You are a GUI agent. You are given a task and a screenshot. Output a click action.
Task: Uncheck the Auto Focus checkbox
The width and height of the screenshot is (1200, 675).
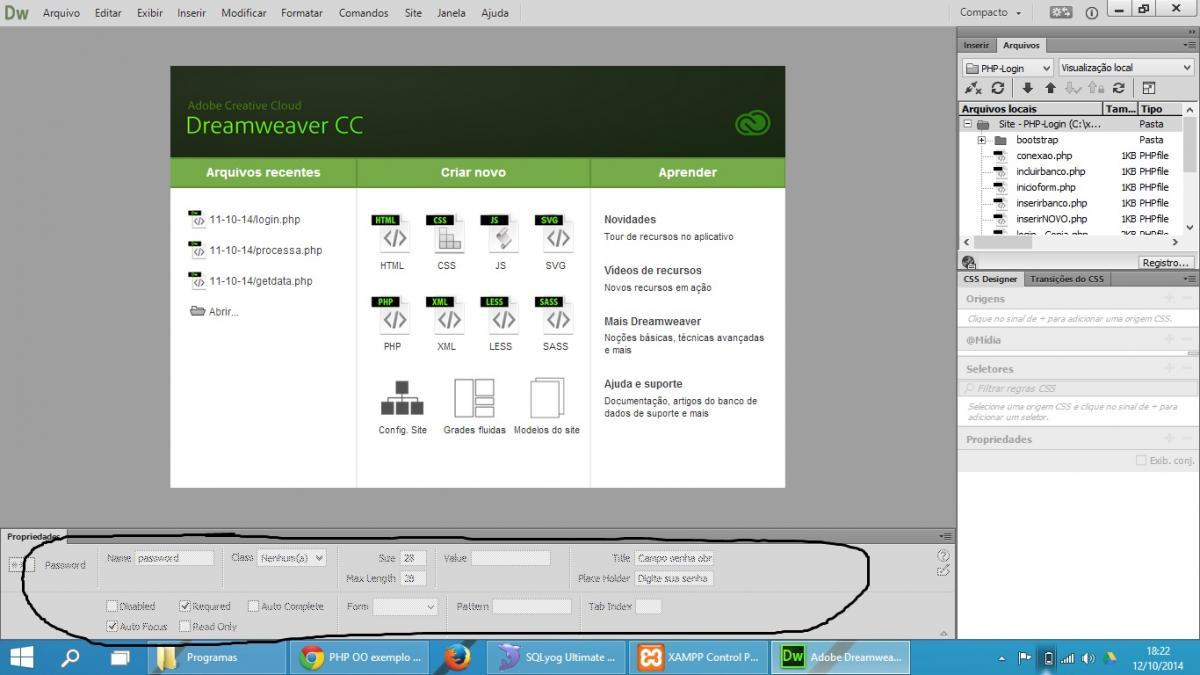click(112, 626)
